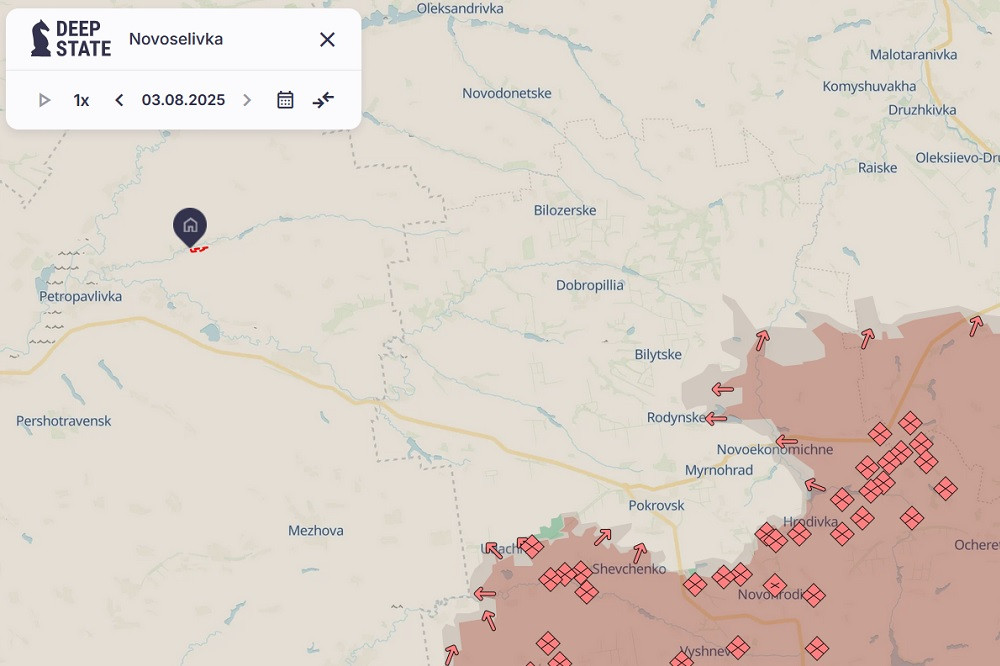Viewport: 1000px width, 666px height.
Task: Click the Dobropillia town label
Action: click(589, 285)
